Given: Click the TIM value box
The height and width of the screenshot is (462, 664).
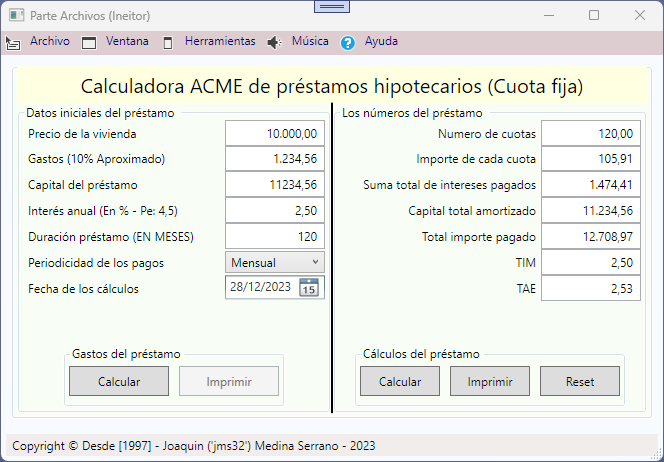Looking at the screenshot, I should [x=591, y=263].
